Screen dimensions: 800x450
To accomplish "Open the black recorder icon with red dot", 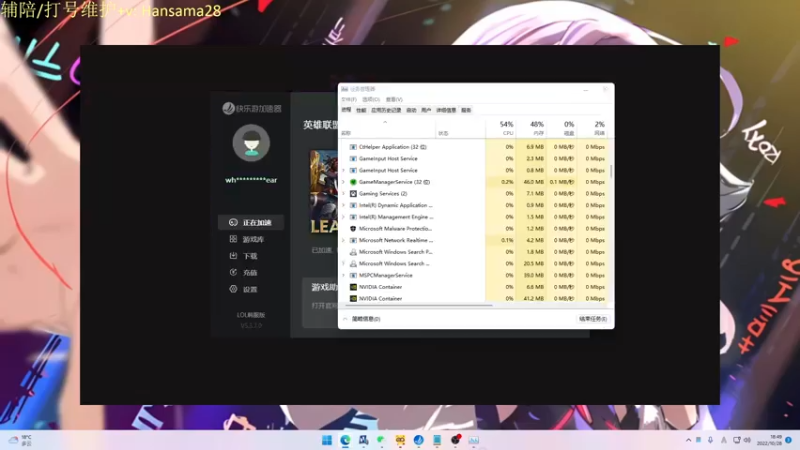I will (456, 439).
